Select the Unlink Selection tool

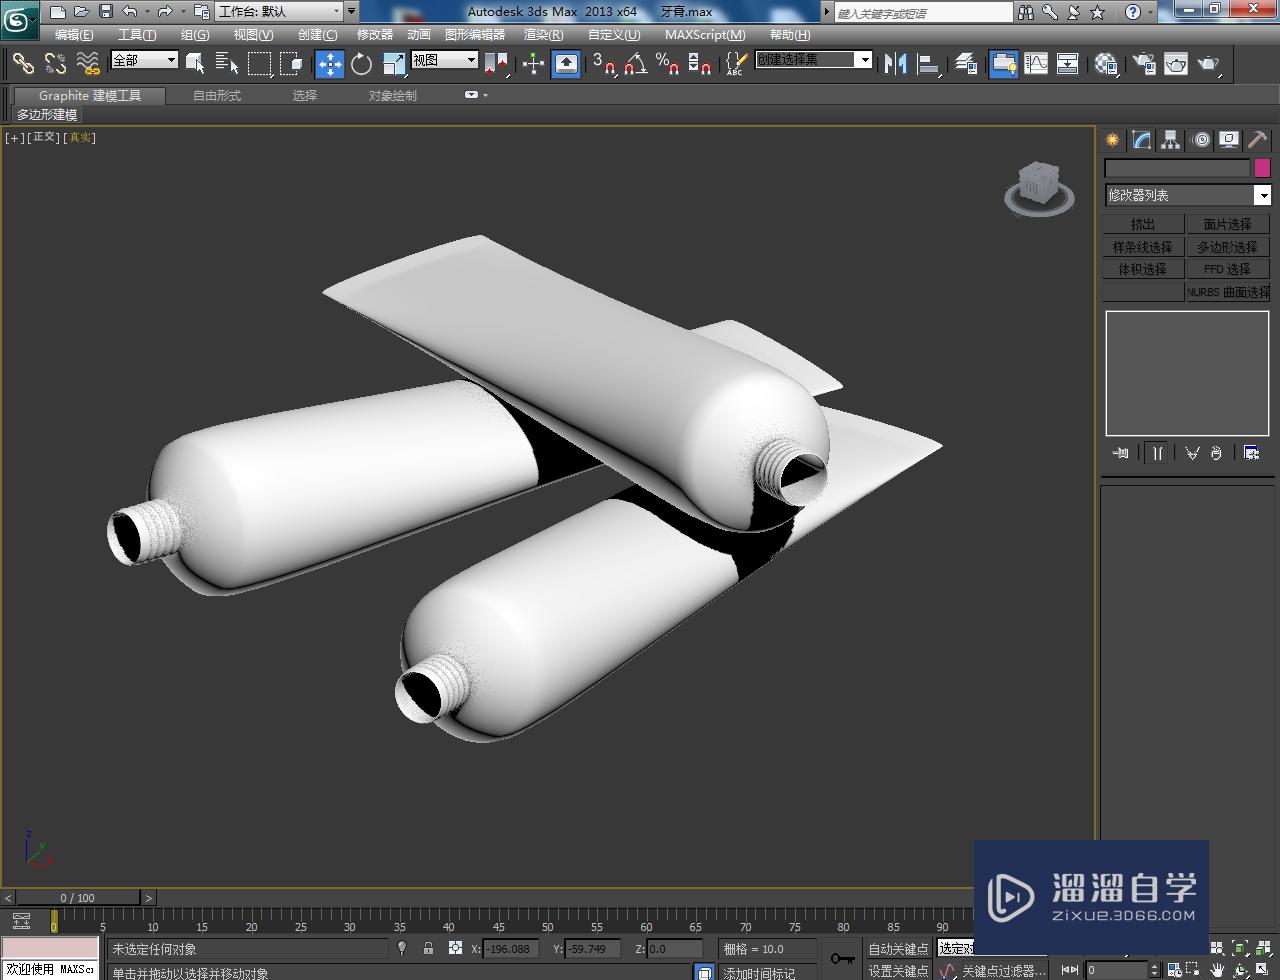click(55, 64)
